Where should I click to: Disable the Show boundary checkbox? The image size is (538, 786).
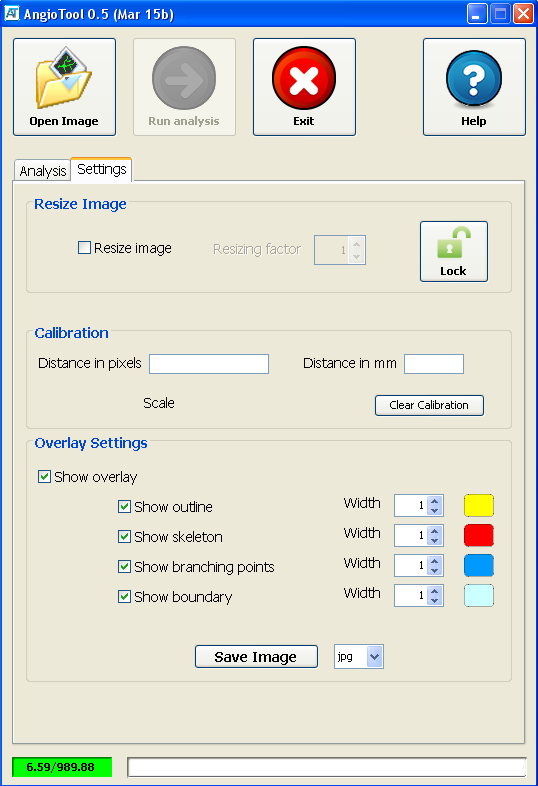(124, 597)
